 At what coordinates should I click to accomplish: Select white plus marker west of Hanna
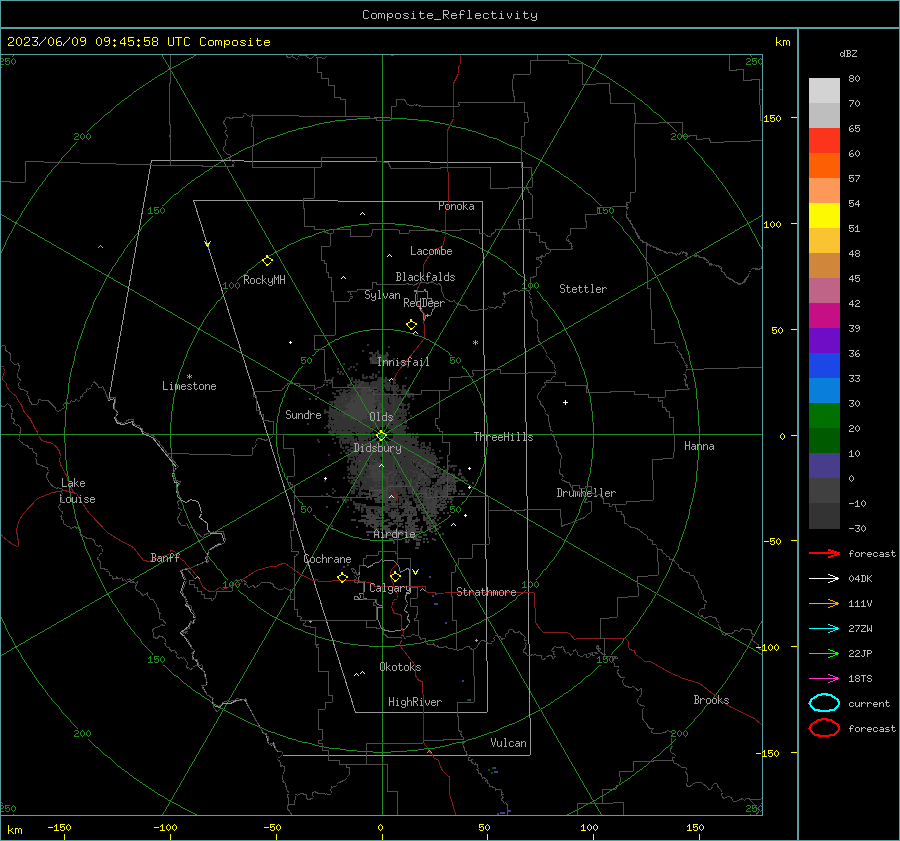(x=565, y=402)
